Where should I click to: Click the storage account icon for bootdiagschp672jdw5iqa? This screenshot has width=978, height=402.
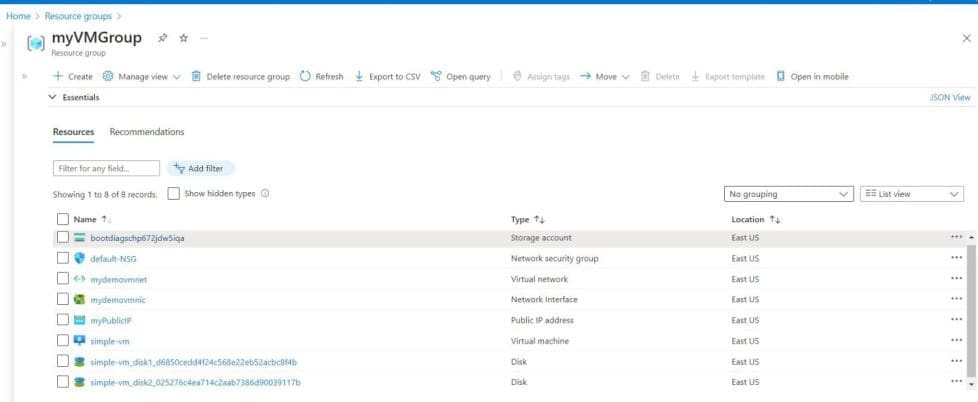pos(79,237)
